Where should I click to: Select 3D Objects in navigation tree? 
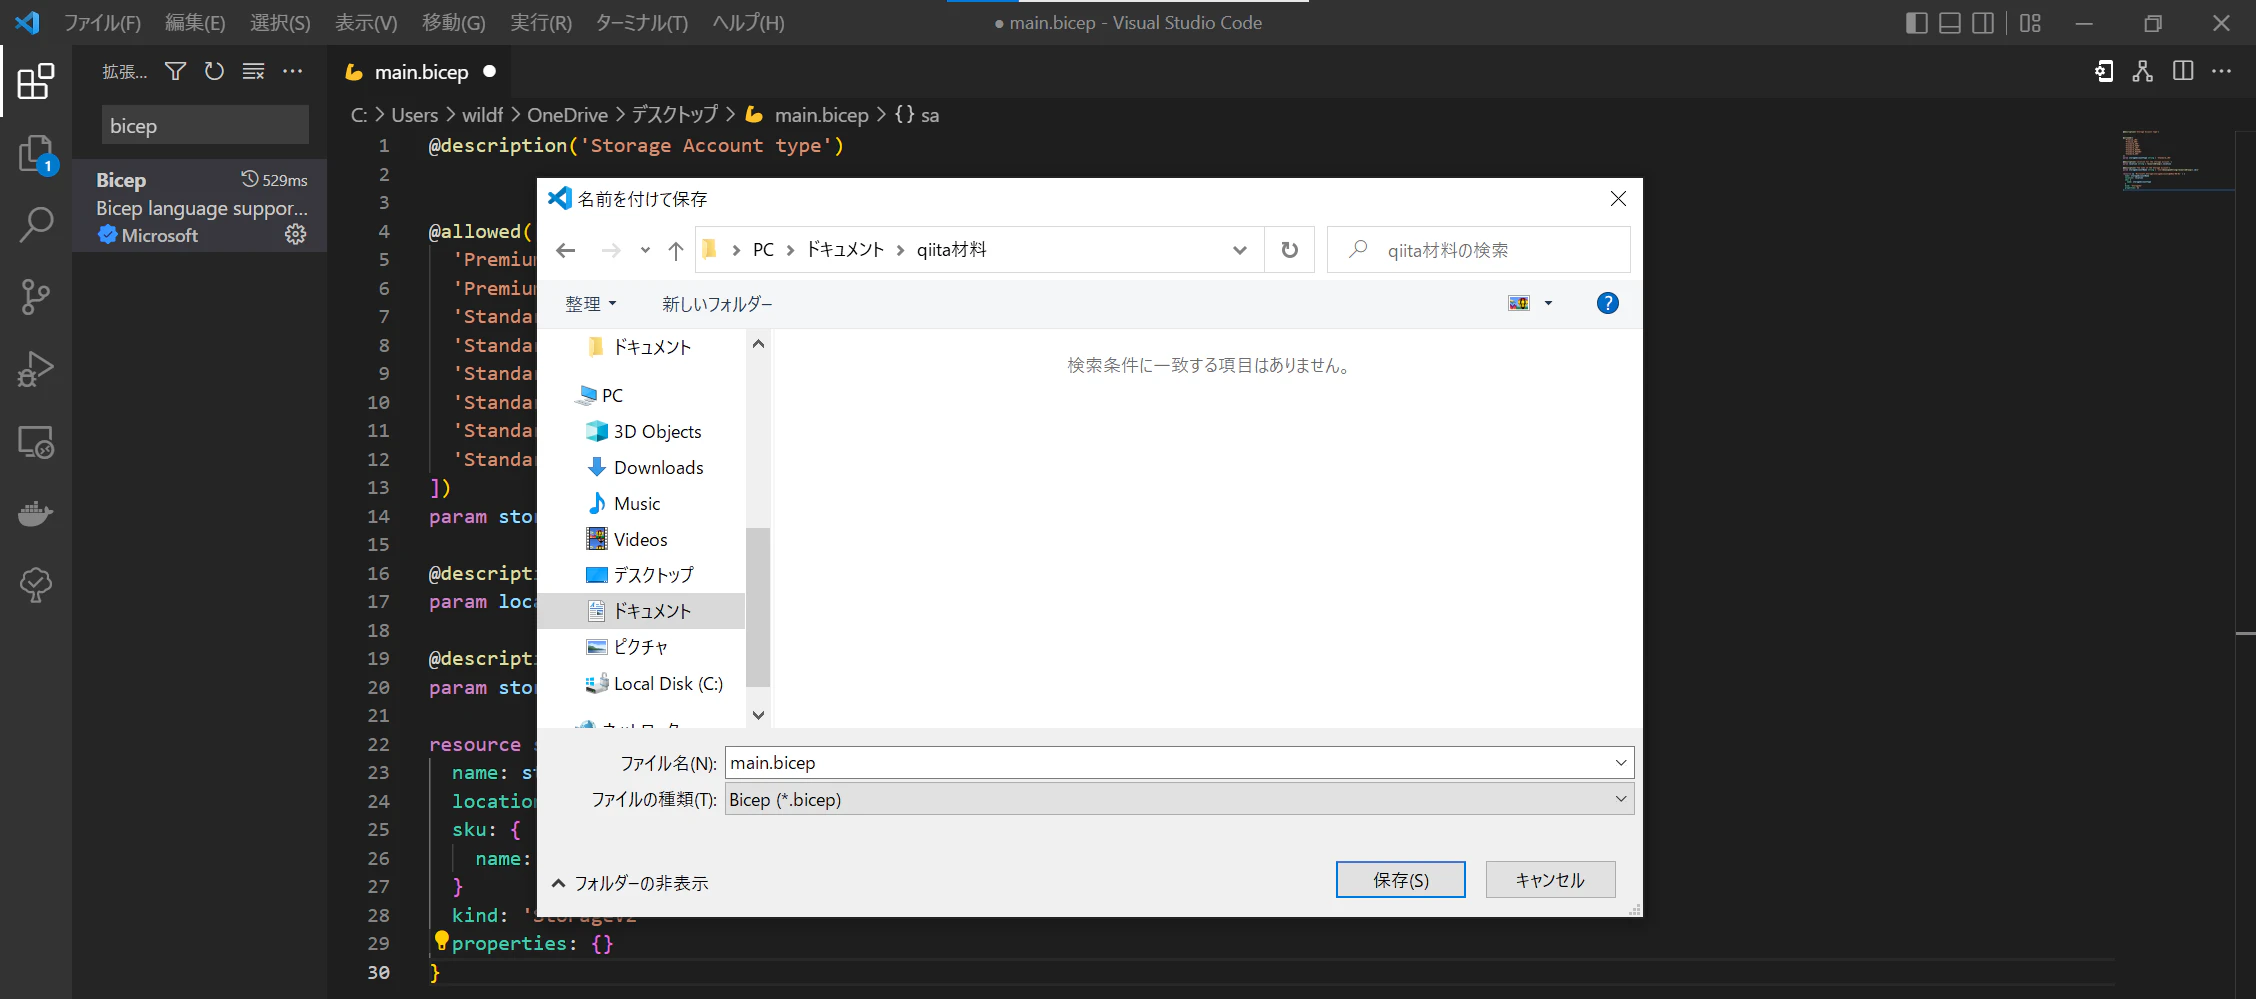(657, 431)
